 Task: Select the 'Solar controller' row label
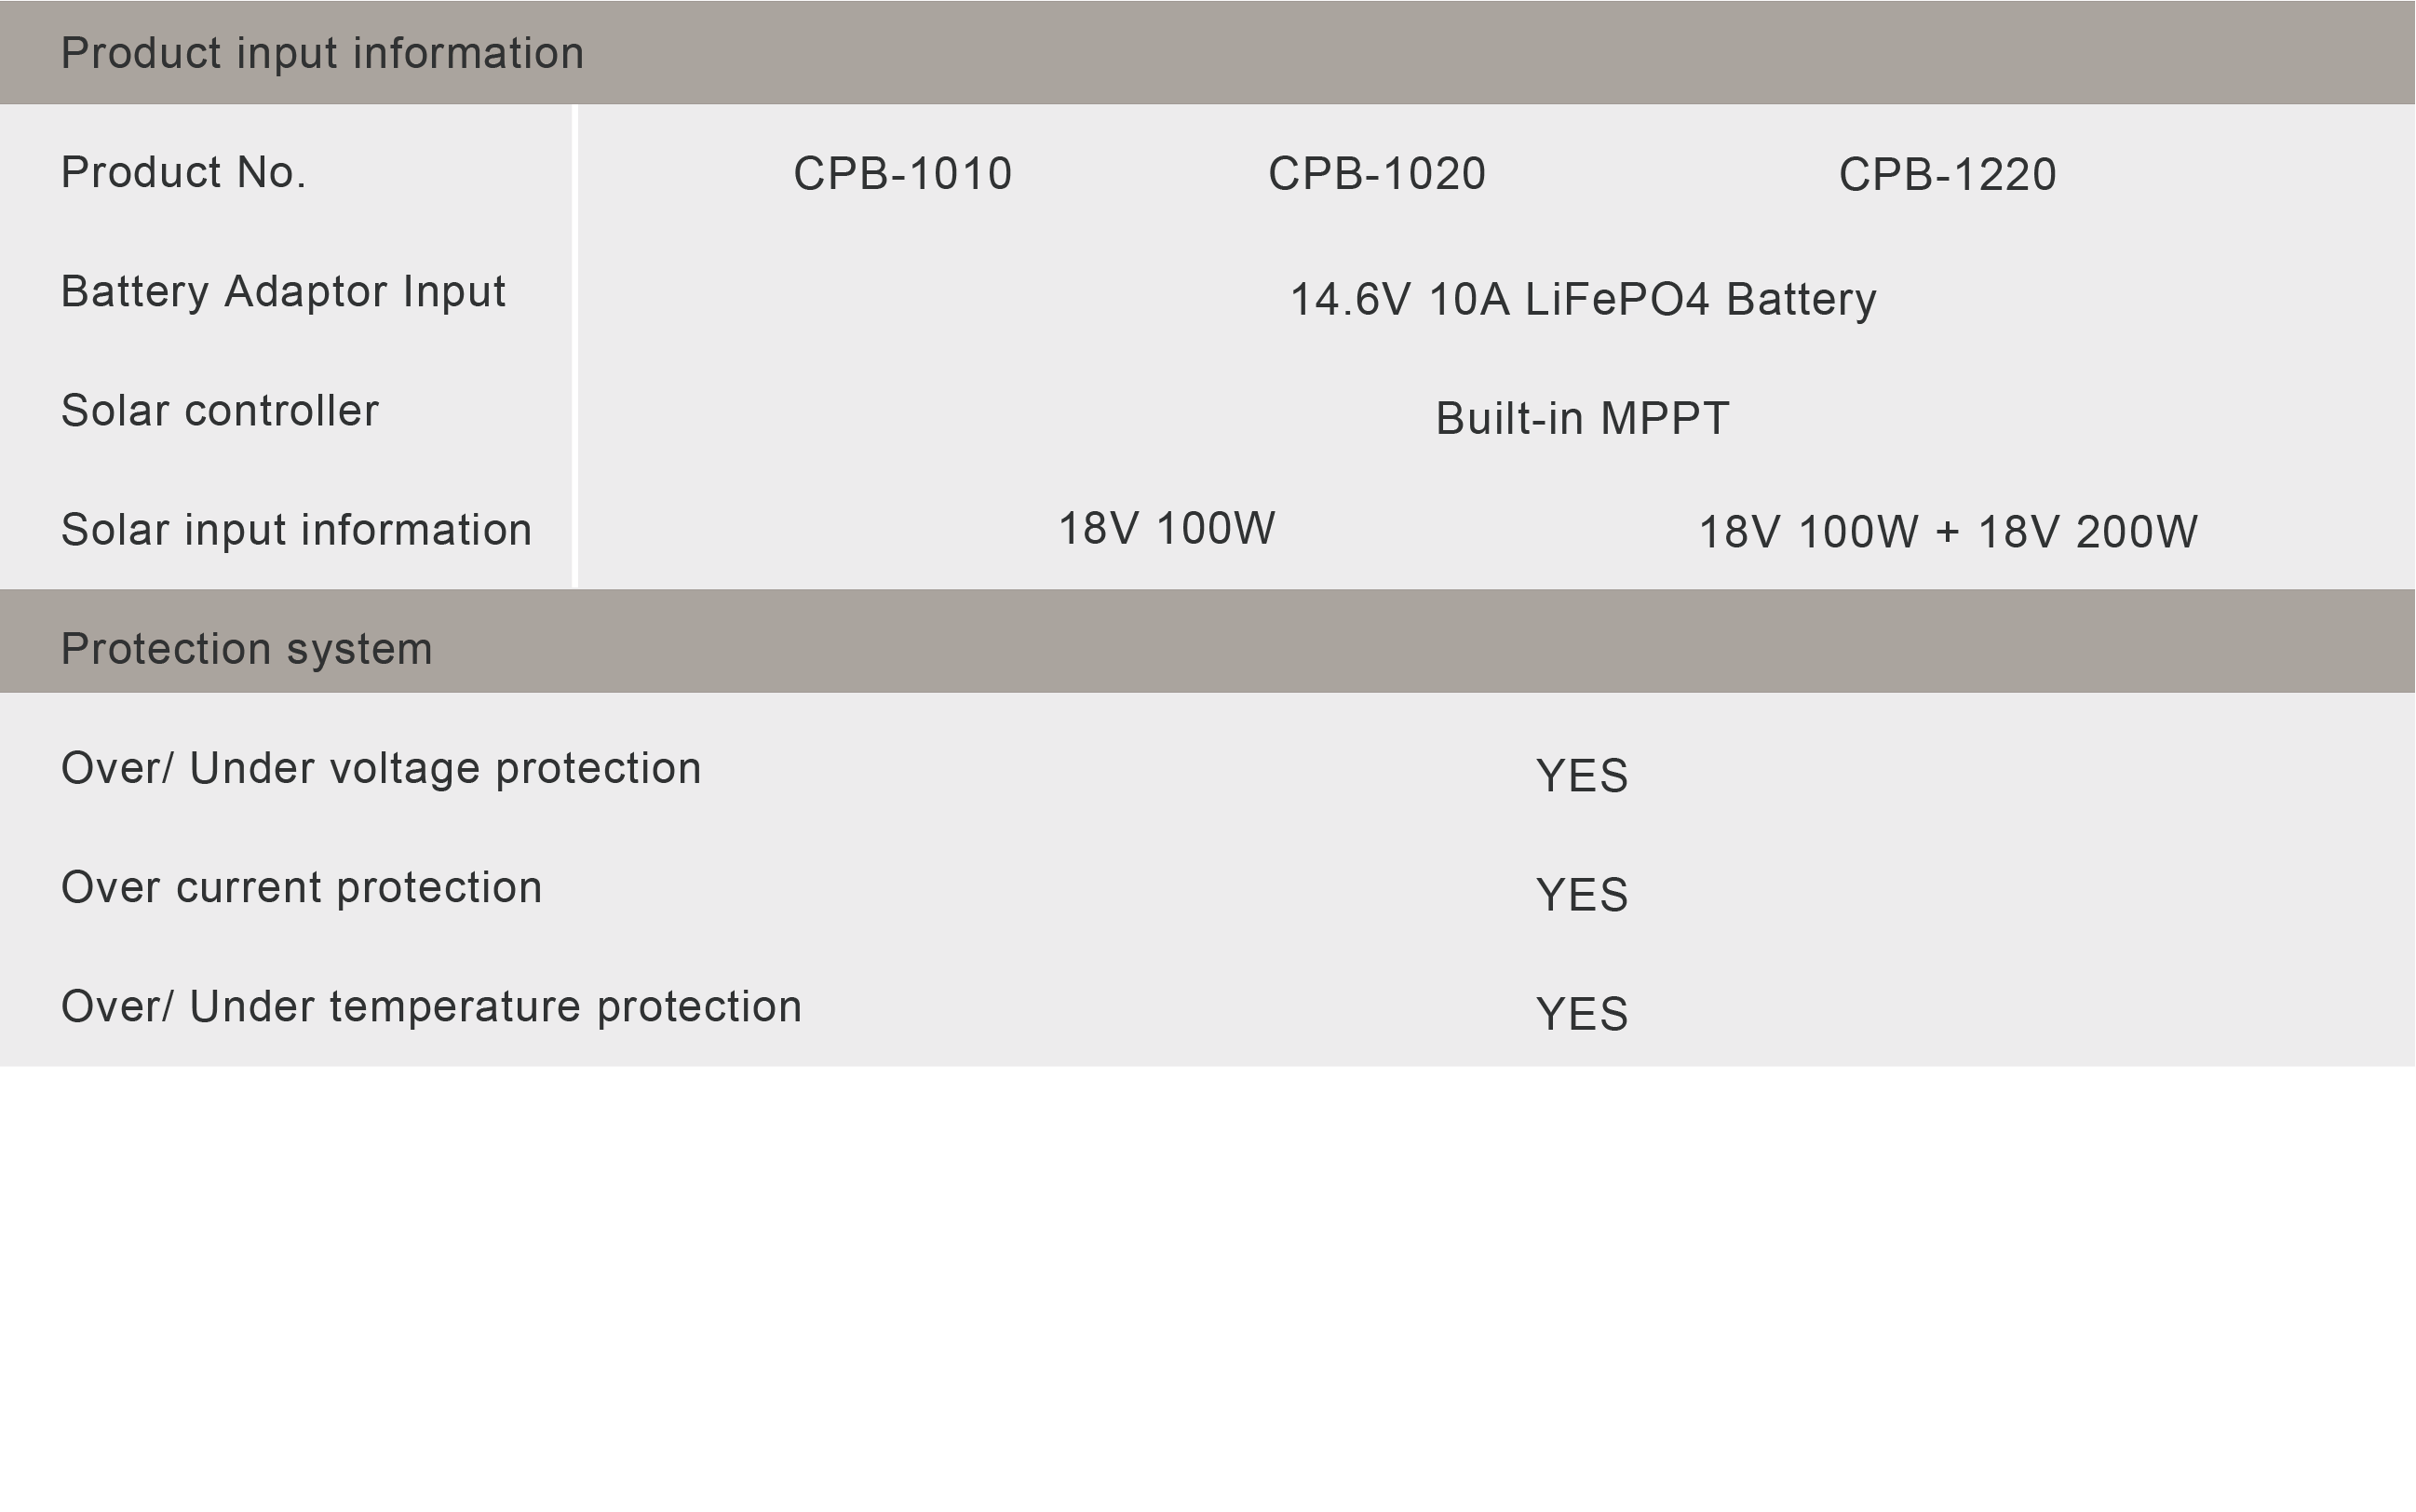point(220,411)
